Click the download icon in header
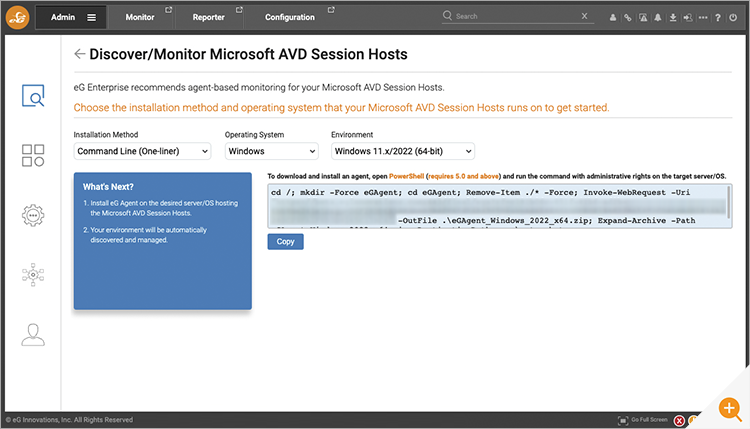 click(673, 18)
